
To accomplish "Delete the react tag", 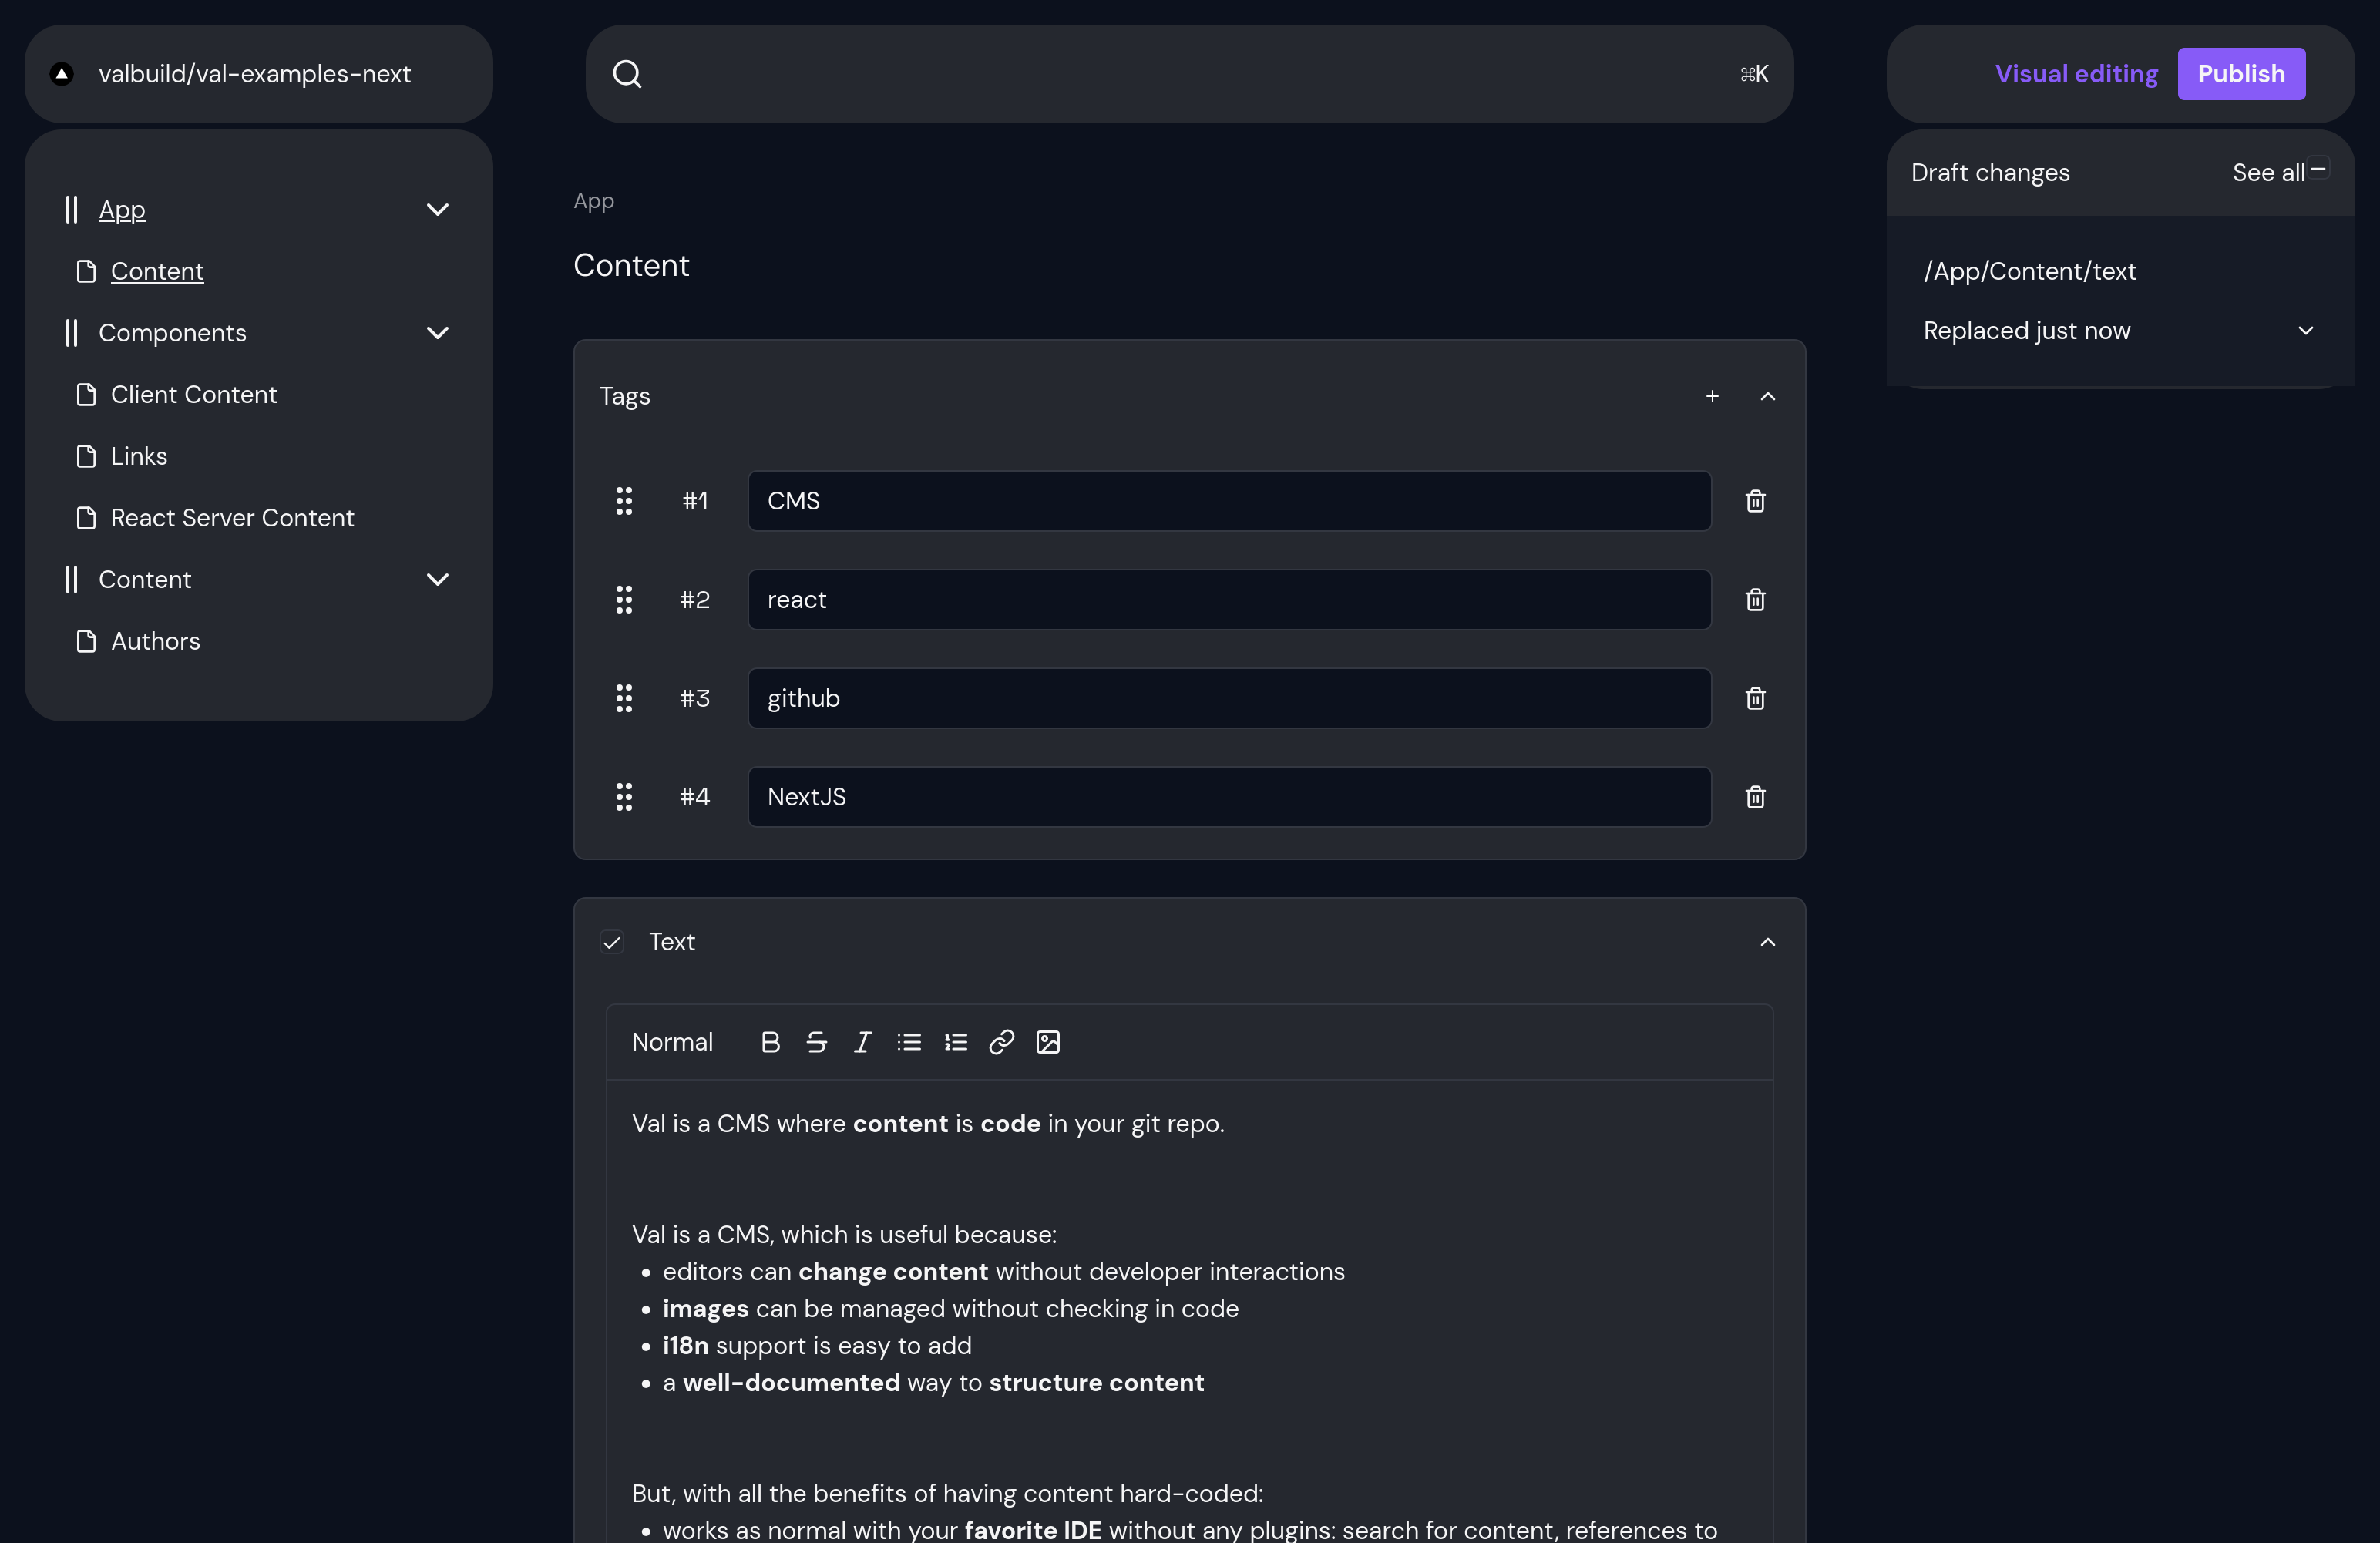I will 1755,600.
